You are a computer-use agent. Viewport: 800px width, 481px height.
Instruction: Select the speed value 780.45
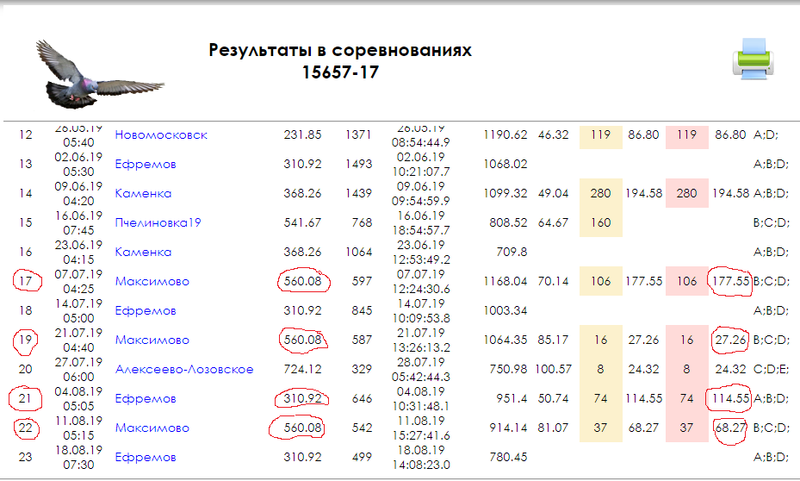pyautogui.click(x=508, y=457)
